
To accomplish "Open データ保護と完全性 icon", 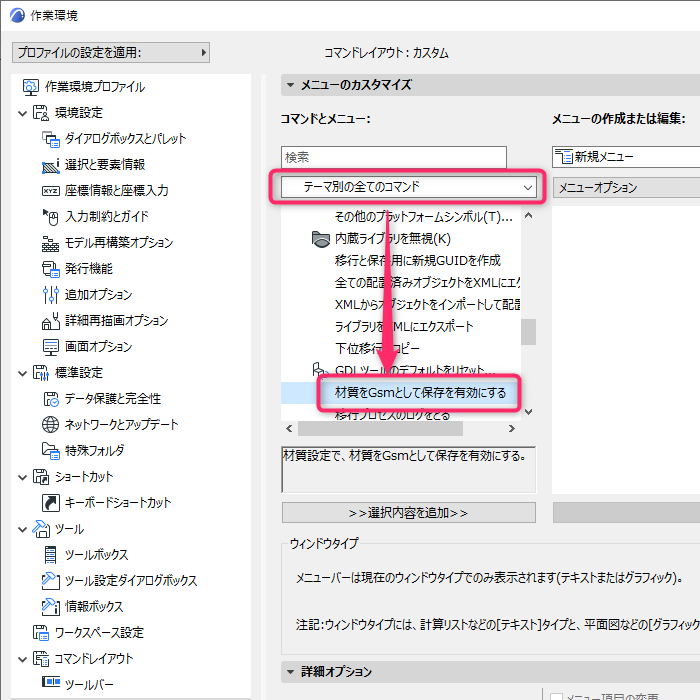I will pyautogui.click(x=50, y=399).
